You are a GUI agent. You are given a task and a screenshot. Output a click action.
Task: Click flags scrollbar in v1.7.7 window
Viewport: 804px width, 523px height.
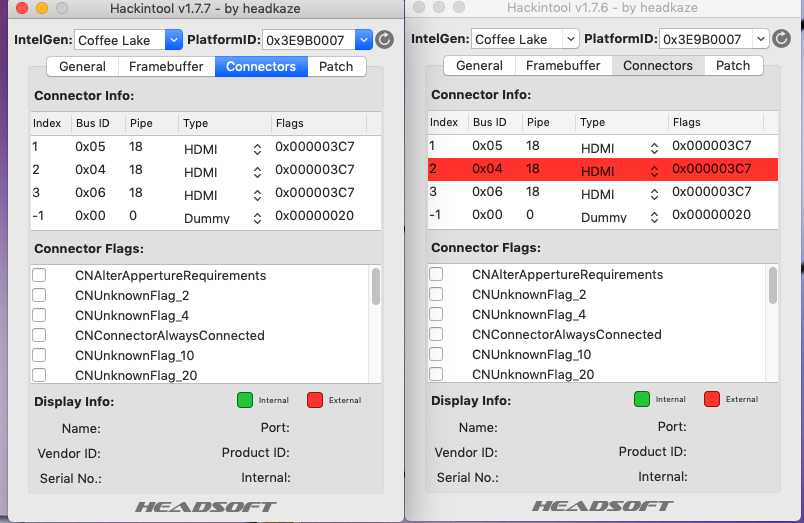point(376,286)
